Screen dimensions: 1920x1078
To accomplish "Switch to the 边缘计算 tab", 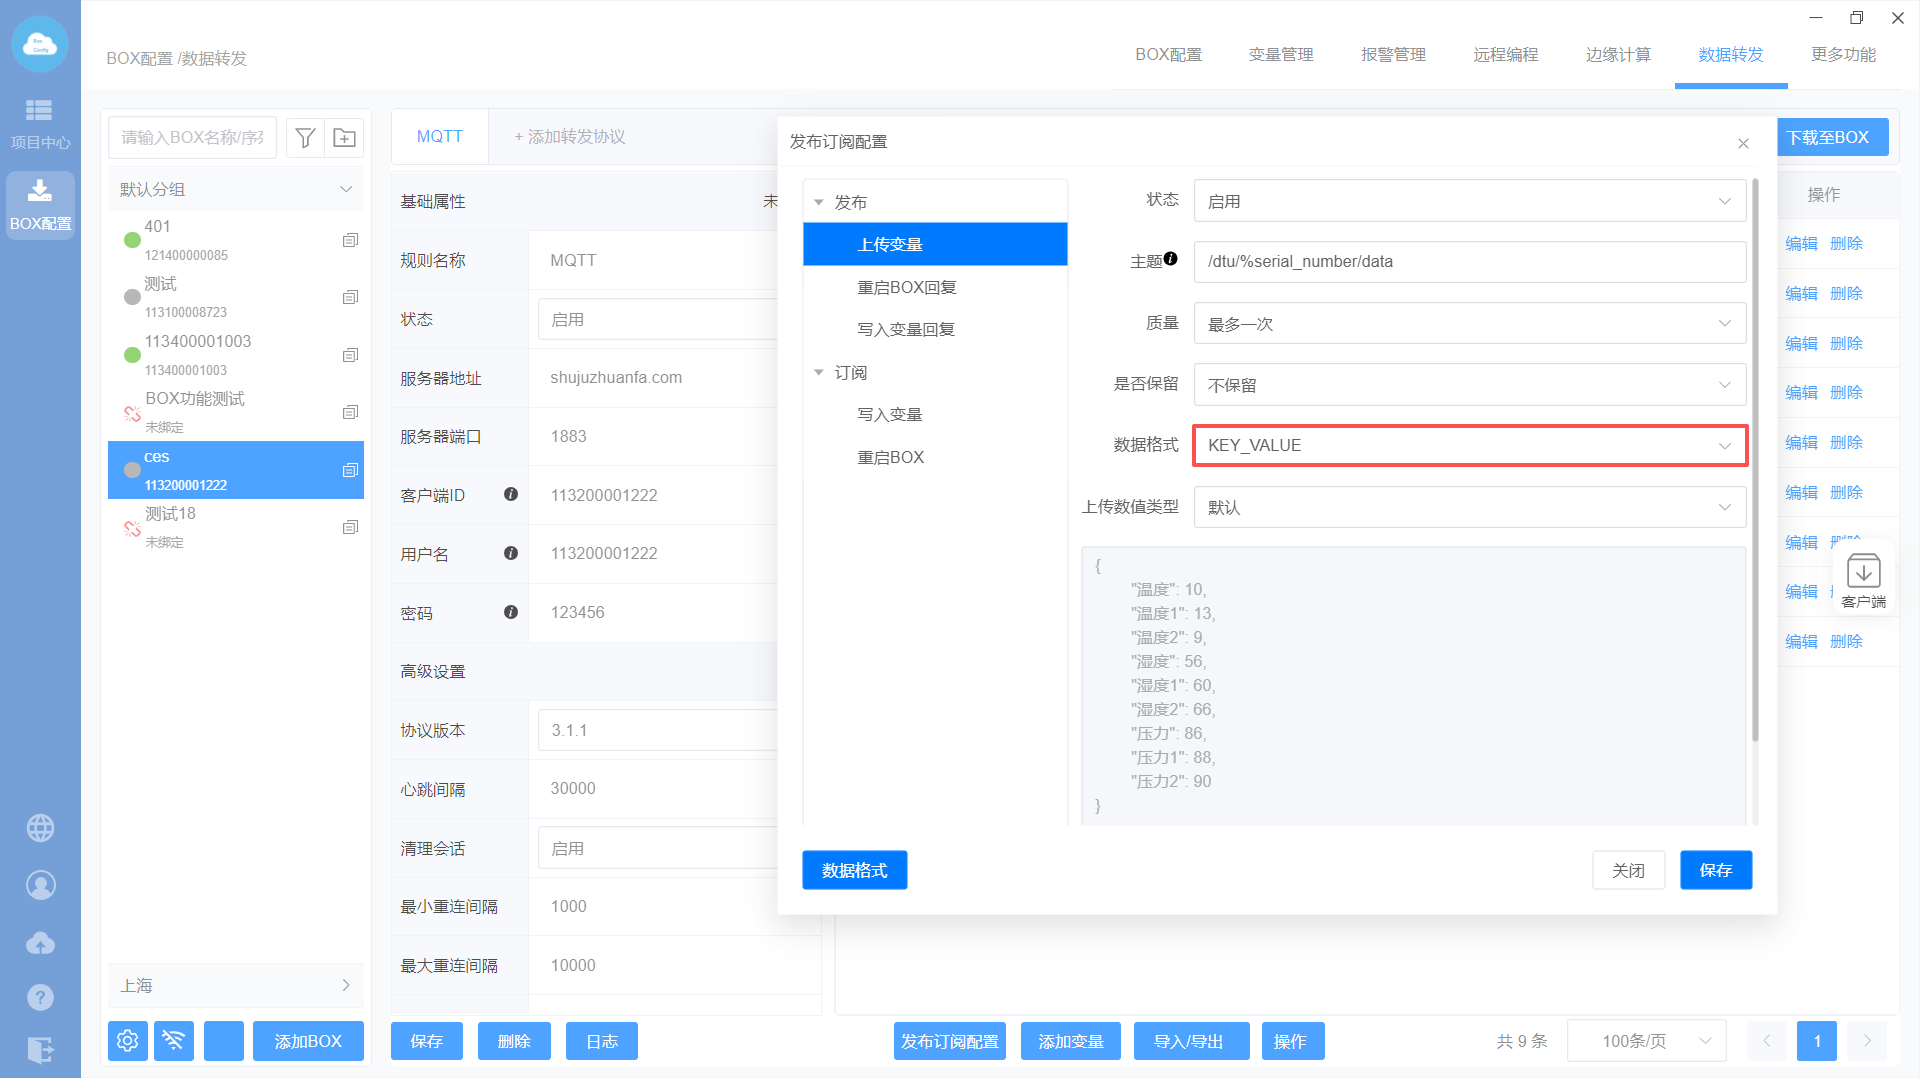I will pos(1617,55).
